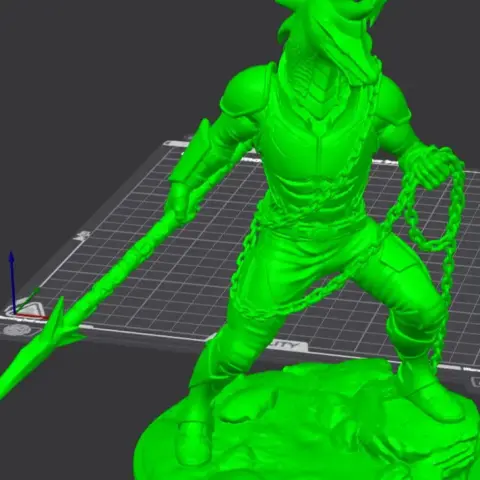Click the small label on the plate's left edge
The image size is (480, 480).
tap(82, 236)
